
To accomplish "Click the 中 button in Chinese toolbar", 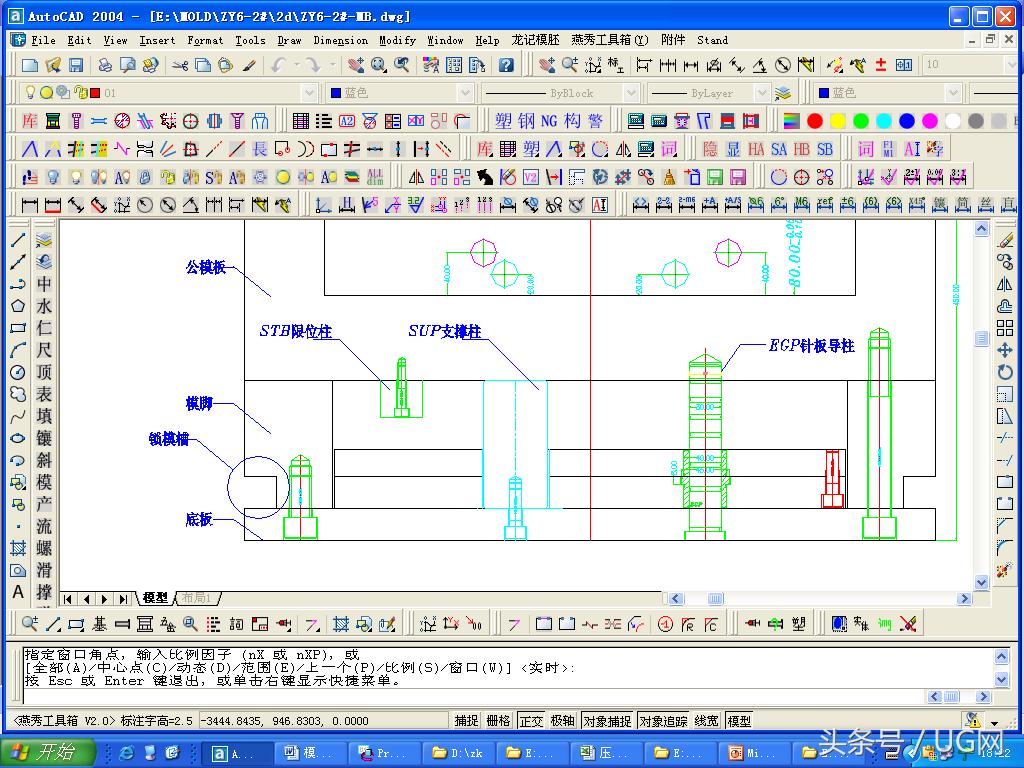I will tap(44, 284).
